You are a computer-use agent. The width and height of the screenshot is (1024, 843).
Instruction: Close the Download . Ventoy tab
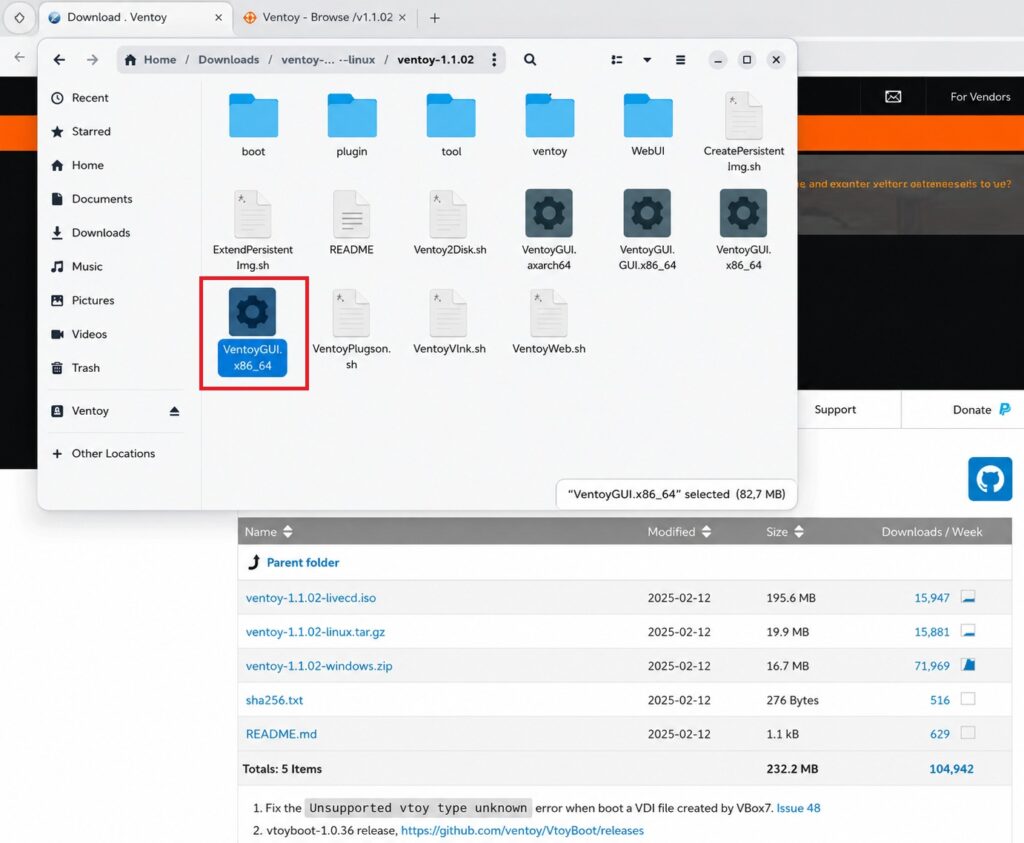[219, 18]
